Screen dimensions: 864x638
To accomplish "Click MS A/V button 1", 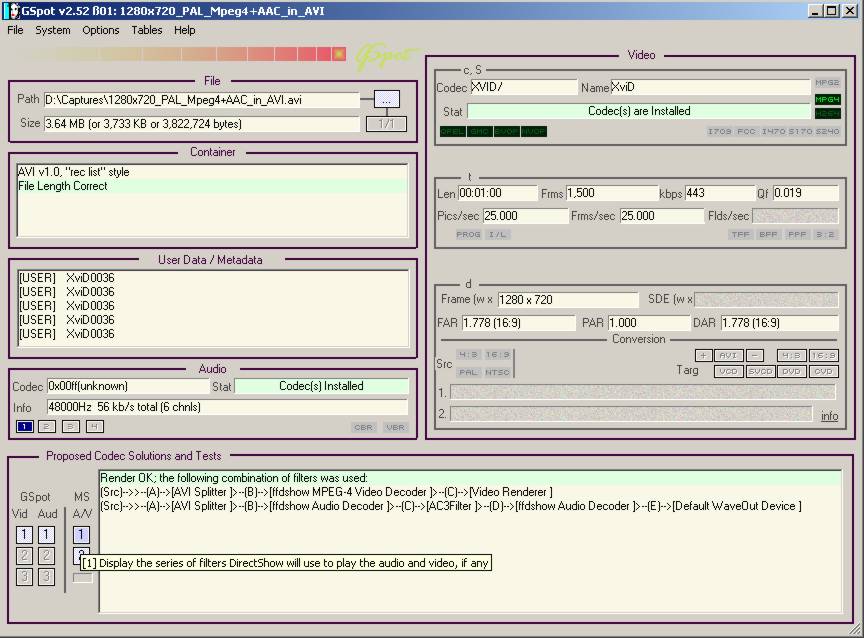I will click(x=82, y=535).
